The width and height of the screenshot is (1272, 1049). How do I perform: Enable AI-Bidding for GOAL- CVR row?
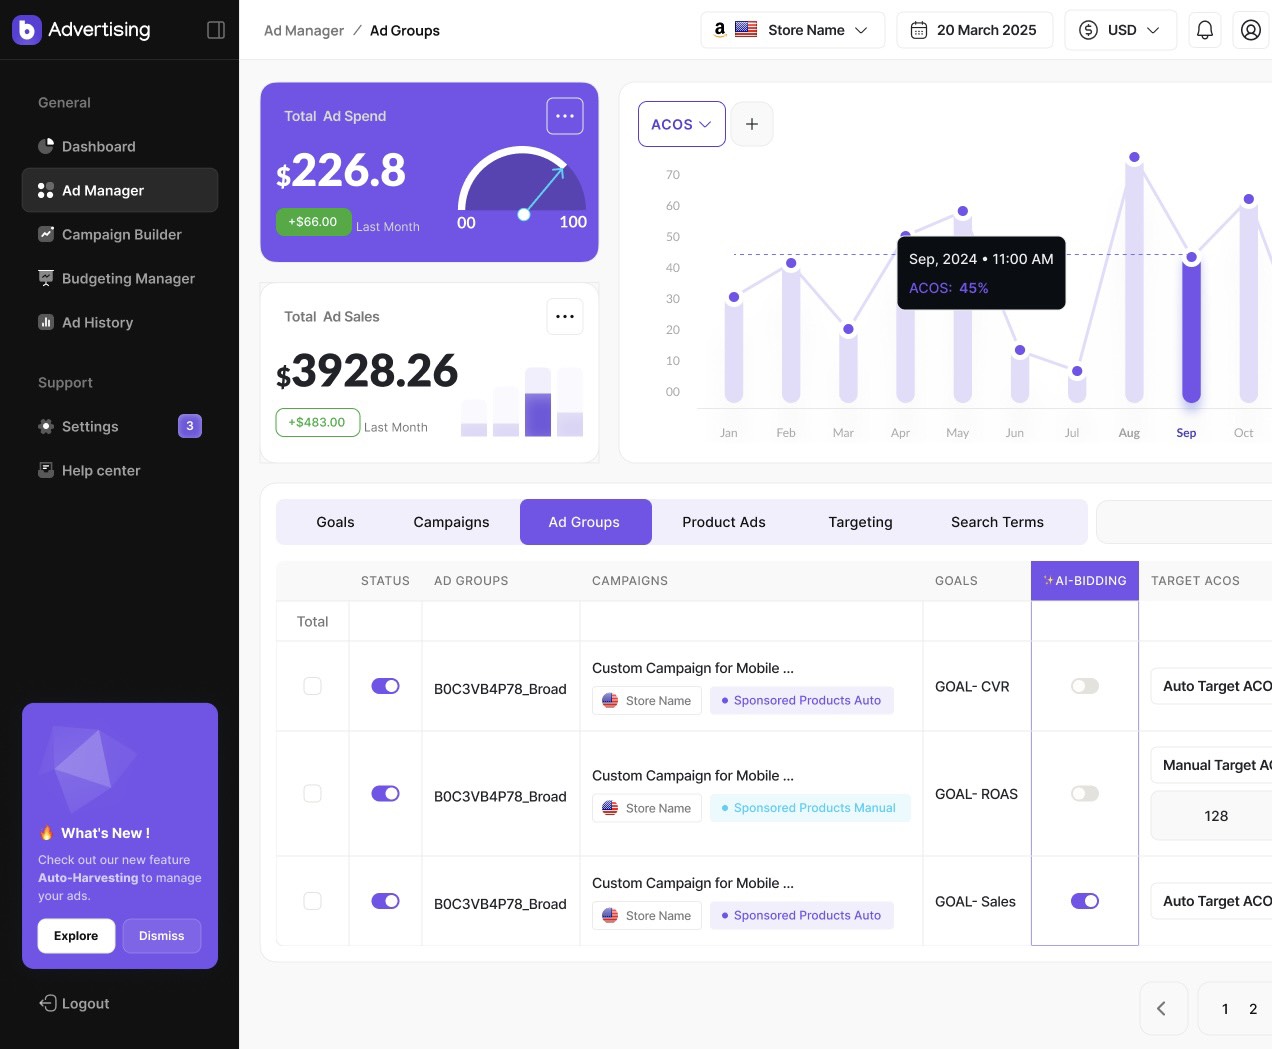point(1084,686)
